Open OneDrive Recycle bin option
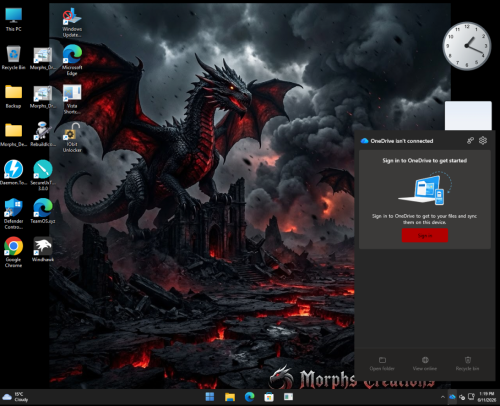Viewport: 500px width, 406px height. pyautogui.click(x=467, y=364)
